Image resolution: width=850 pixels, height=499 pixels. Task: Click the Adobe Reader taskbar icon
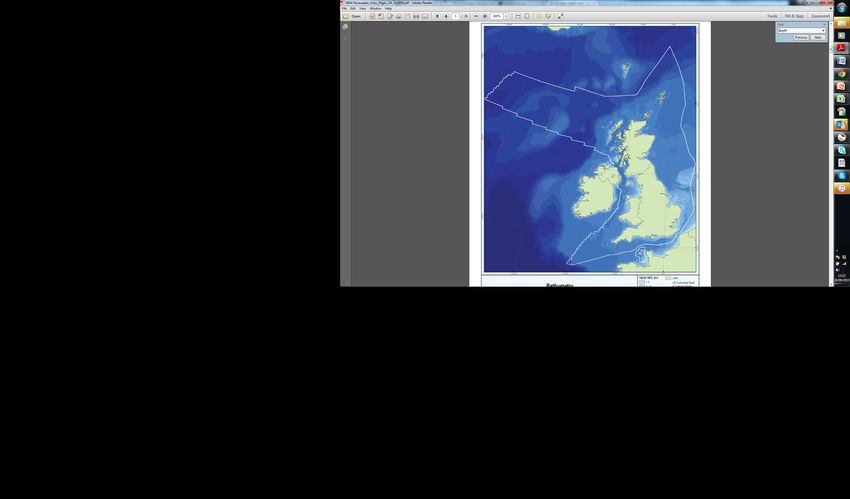click(x=841, y=48)
